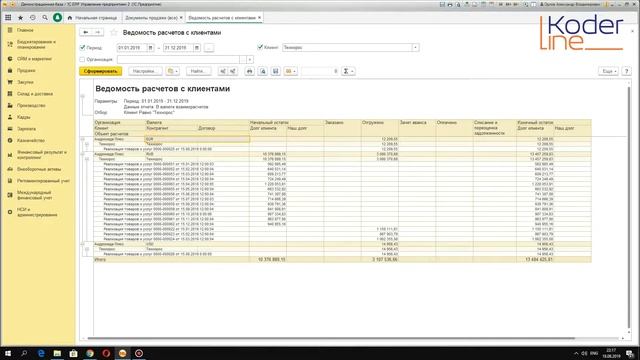Open help question mark button
640x360 pixels.
point(627,71)
